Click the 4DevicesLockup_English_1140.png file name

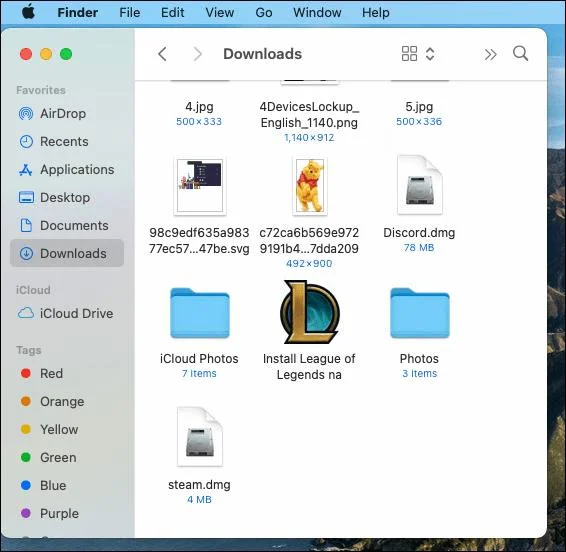click(309, 115)
